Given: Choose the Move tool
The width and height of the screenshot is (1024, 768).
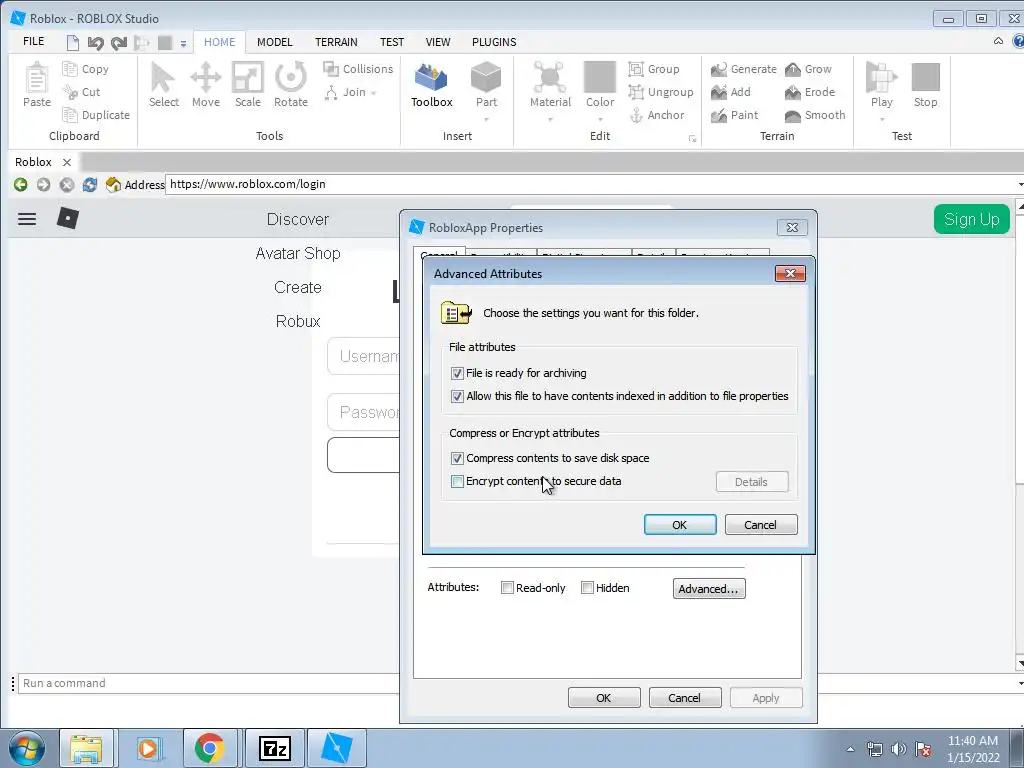Looking at the screenshot, I should click(x=206, y=78).
